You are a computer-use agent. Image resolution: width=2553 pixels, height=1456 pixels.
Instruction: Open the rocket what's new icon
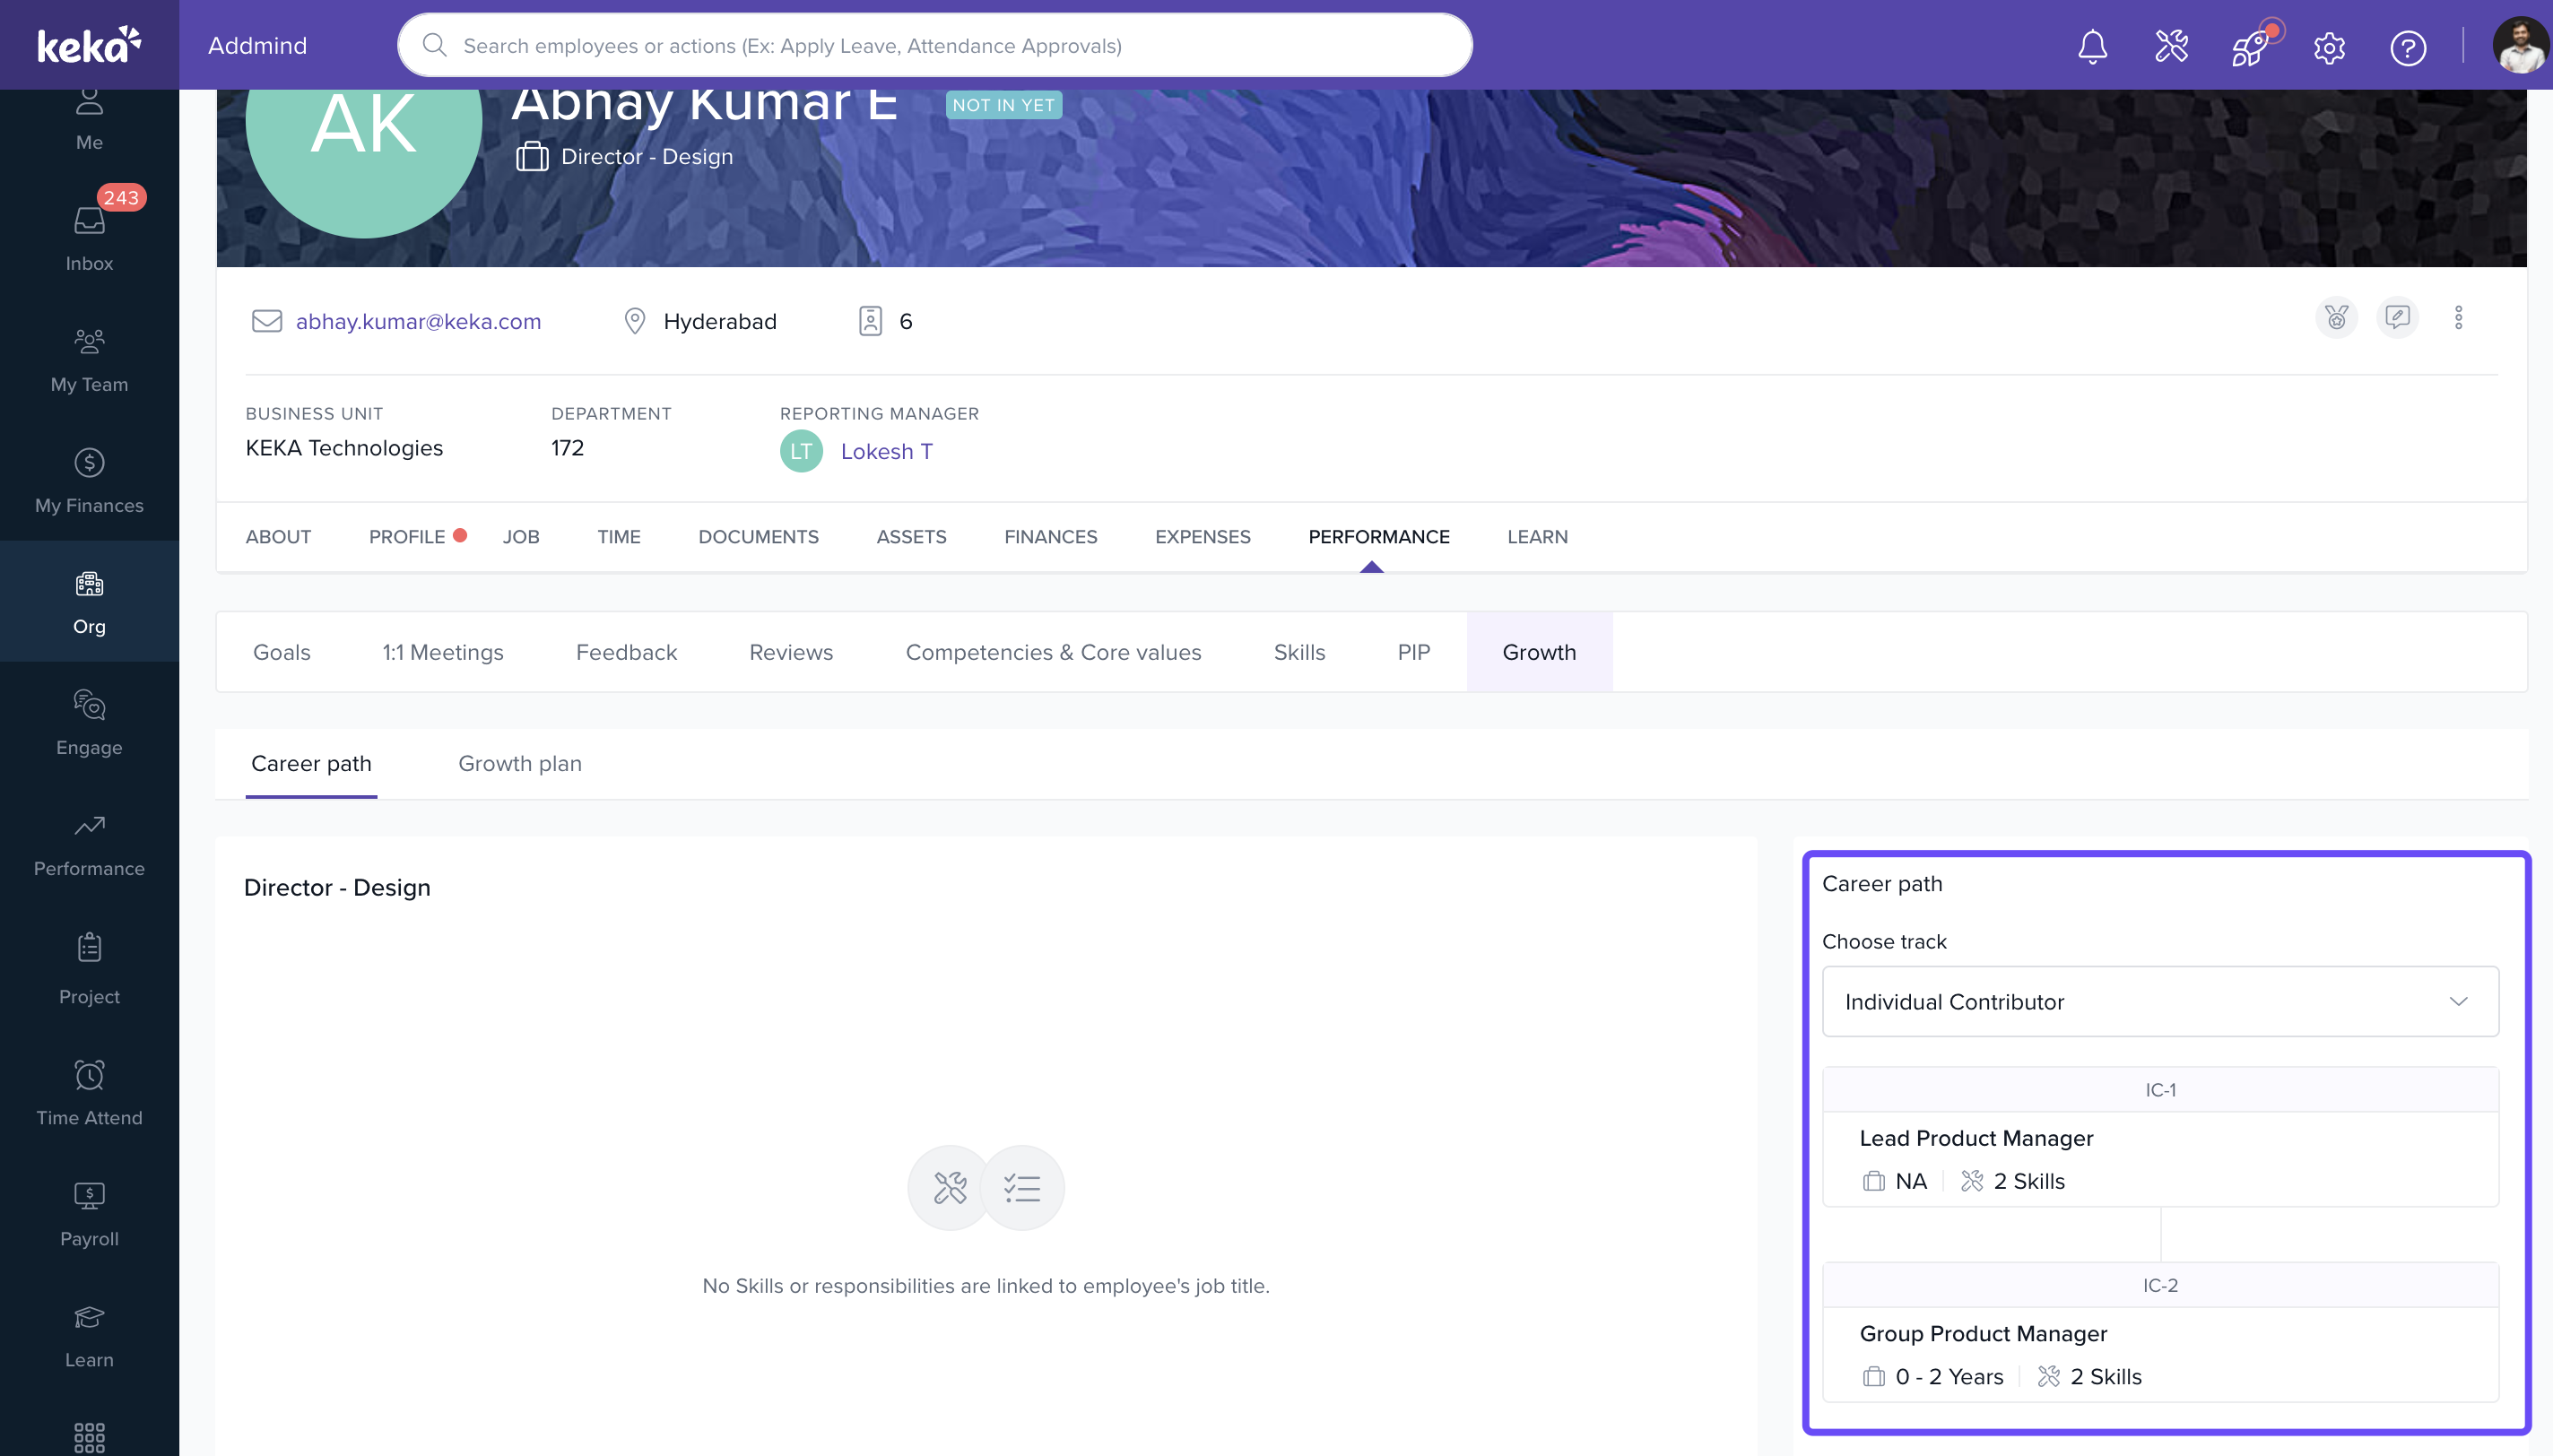click(x=2249, y=47)
